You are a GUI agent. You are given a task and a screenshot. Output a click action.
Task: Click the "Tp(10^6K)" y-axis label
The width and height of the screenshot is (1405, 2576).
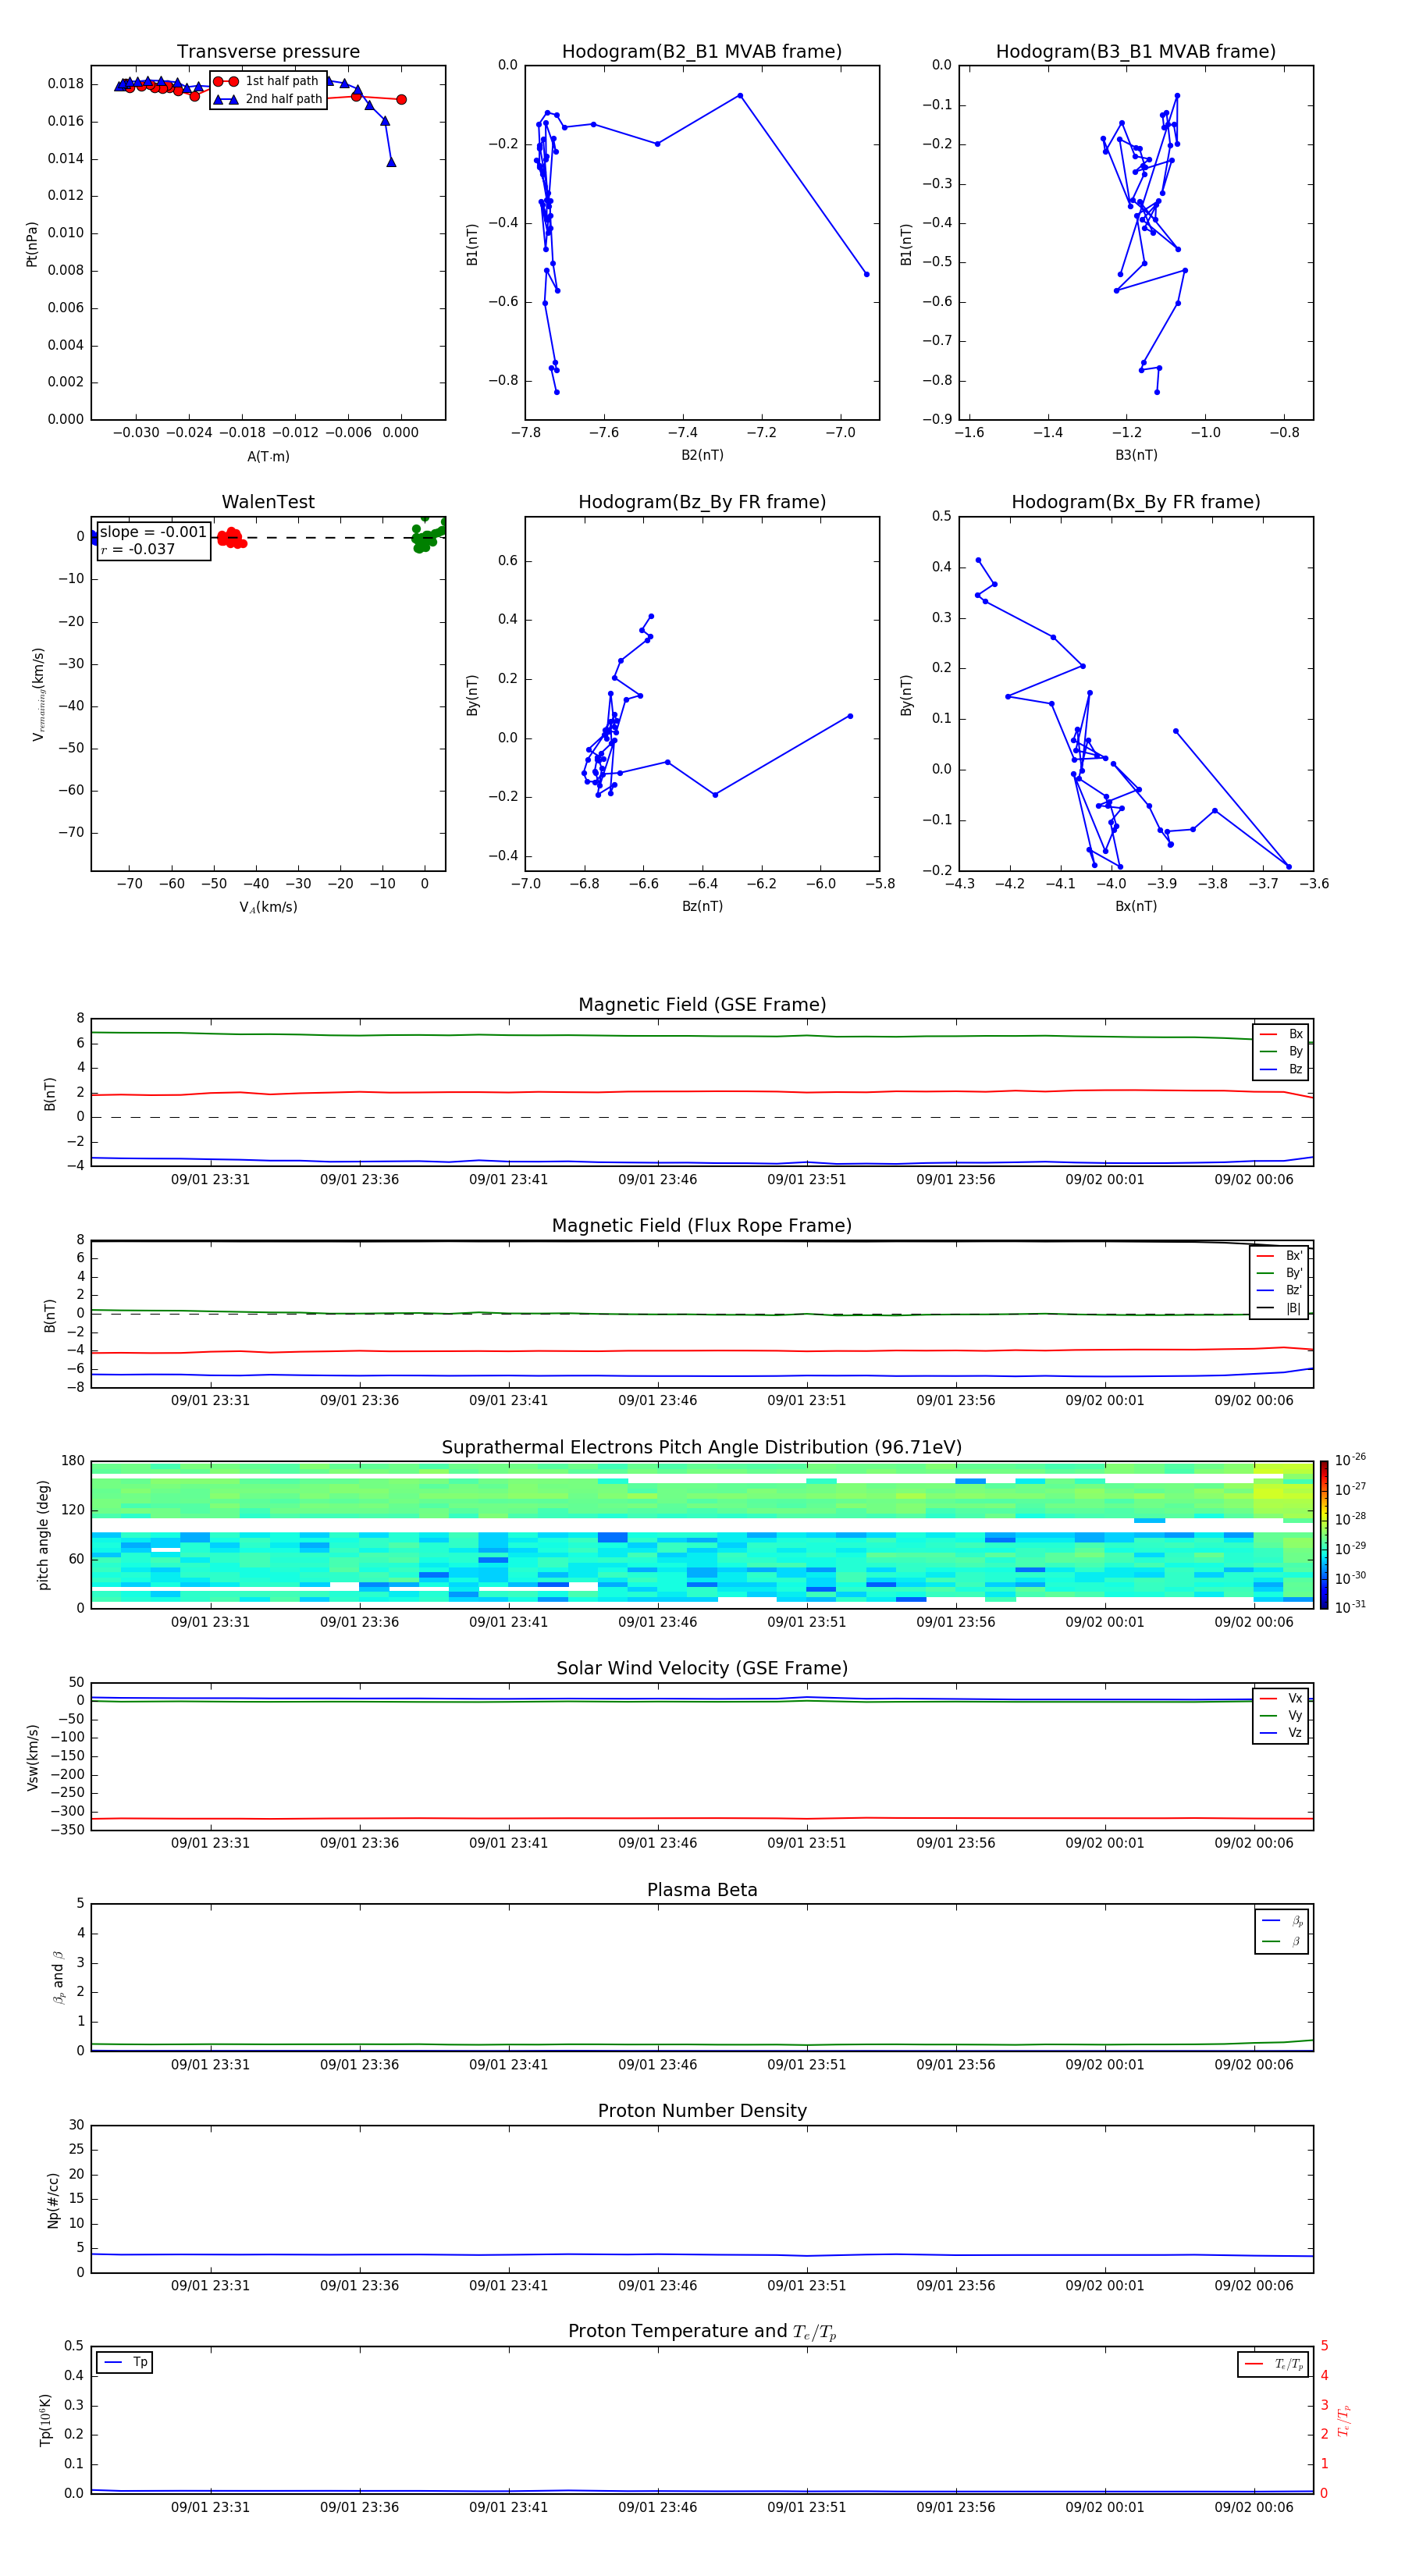(45, 2420)
